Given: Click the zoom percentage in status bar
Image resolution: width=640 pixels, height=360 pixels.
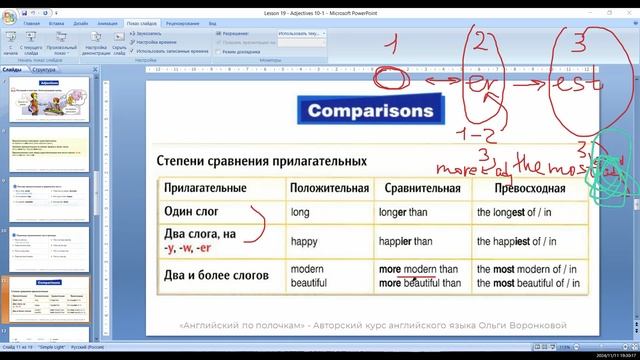Looking at the screenshot, I should 564,347.
